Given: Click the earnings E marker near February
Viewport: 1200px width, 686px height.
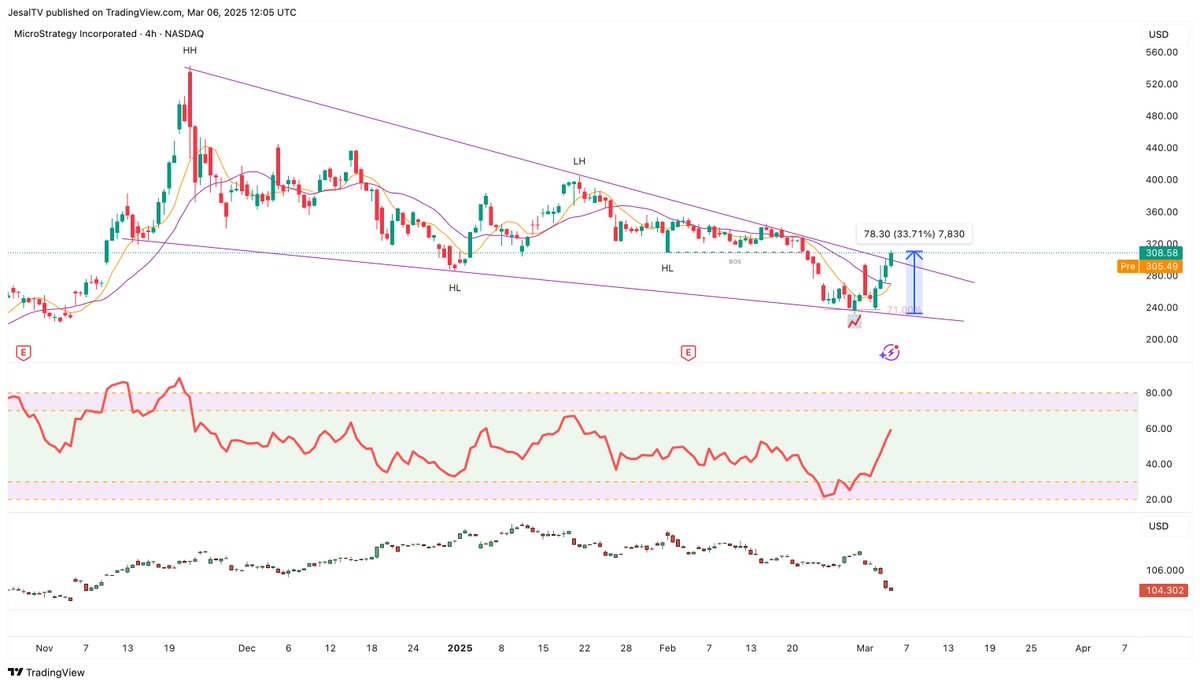Looking at the screenshot, I should click(687, 352).
